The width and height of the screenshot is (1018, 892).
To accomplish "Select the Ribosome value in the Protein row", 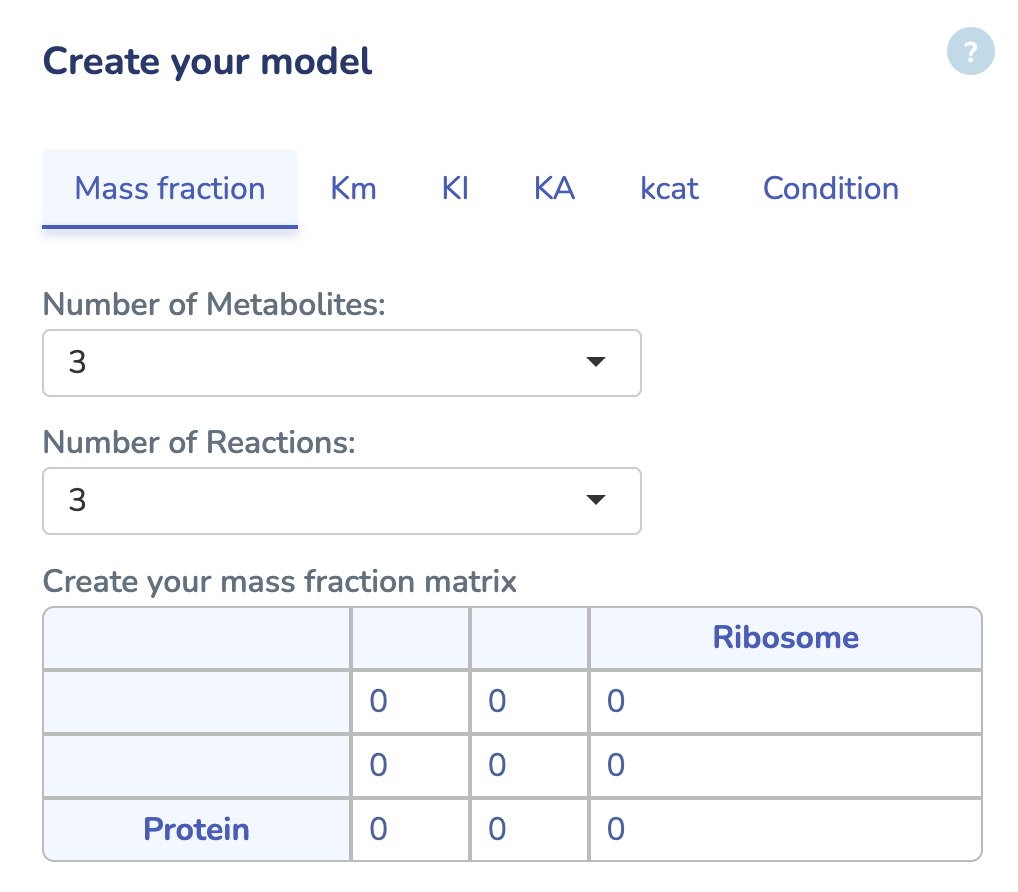I will (786, 829).
